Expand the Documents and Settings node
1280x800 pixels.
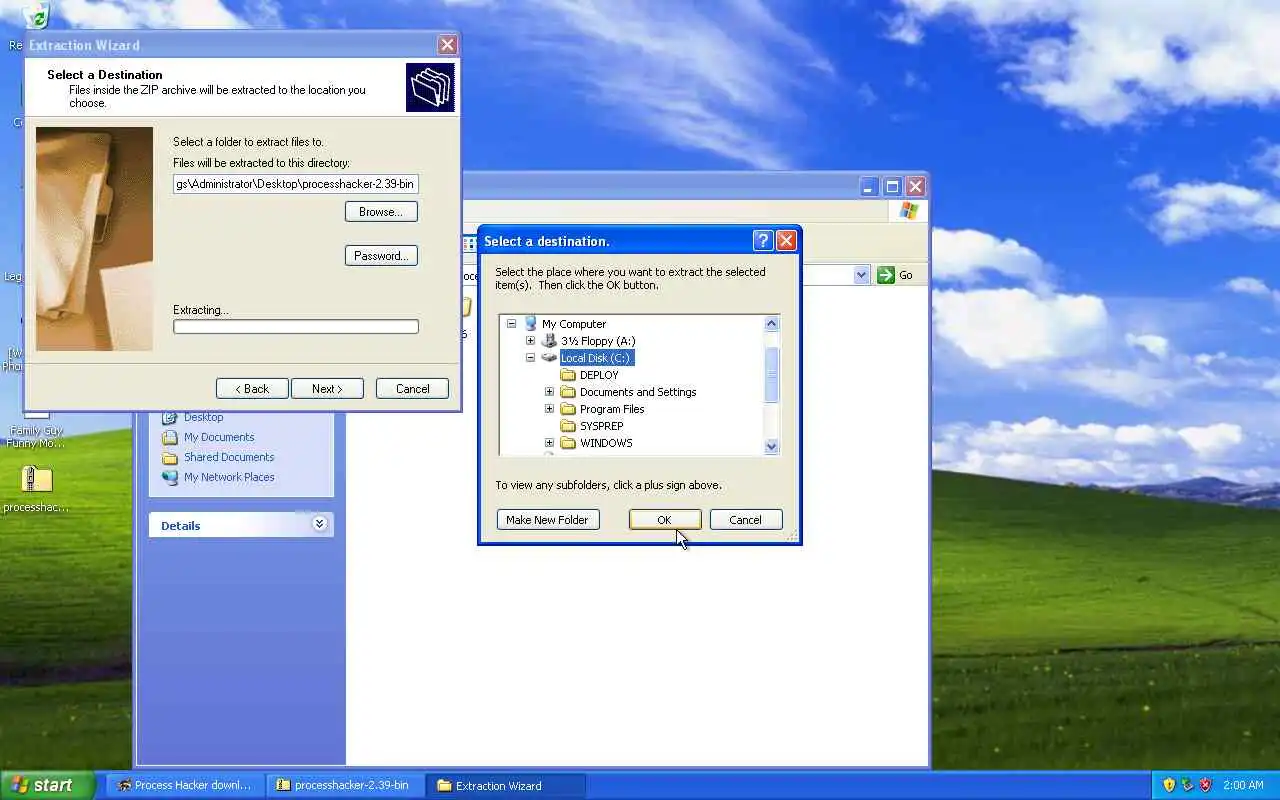click(x=549, y=392)
